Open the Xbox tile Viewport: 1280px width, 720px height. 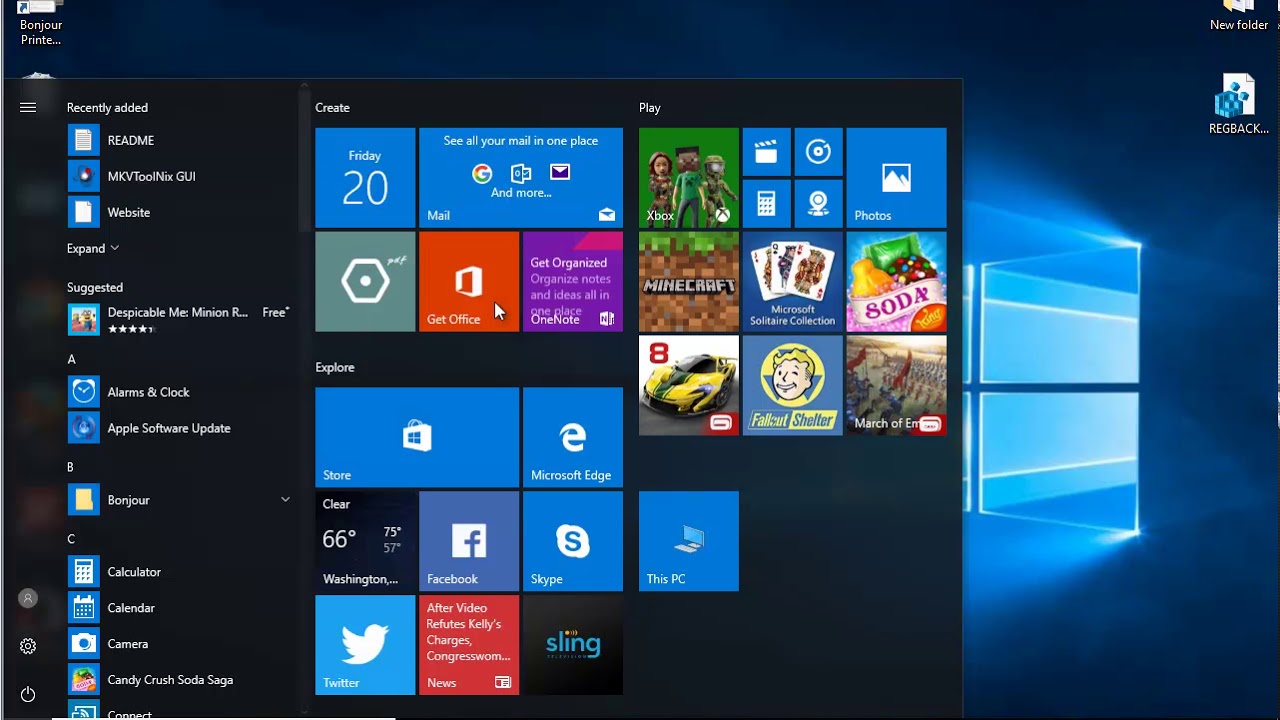(x=689, y=178)
